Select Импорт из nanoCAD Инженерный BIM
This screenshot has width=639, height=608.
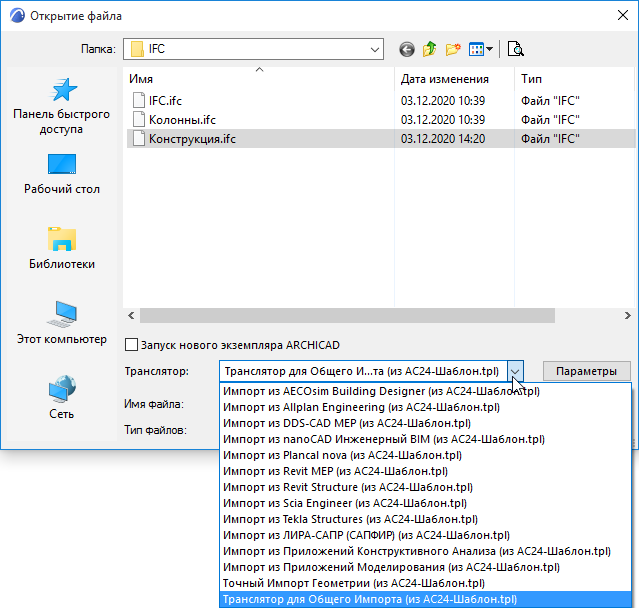425,439
